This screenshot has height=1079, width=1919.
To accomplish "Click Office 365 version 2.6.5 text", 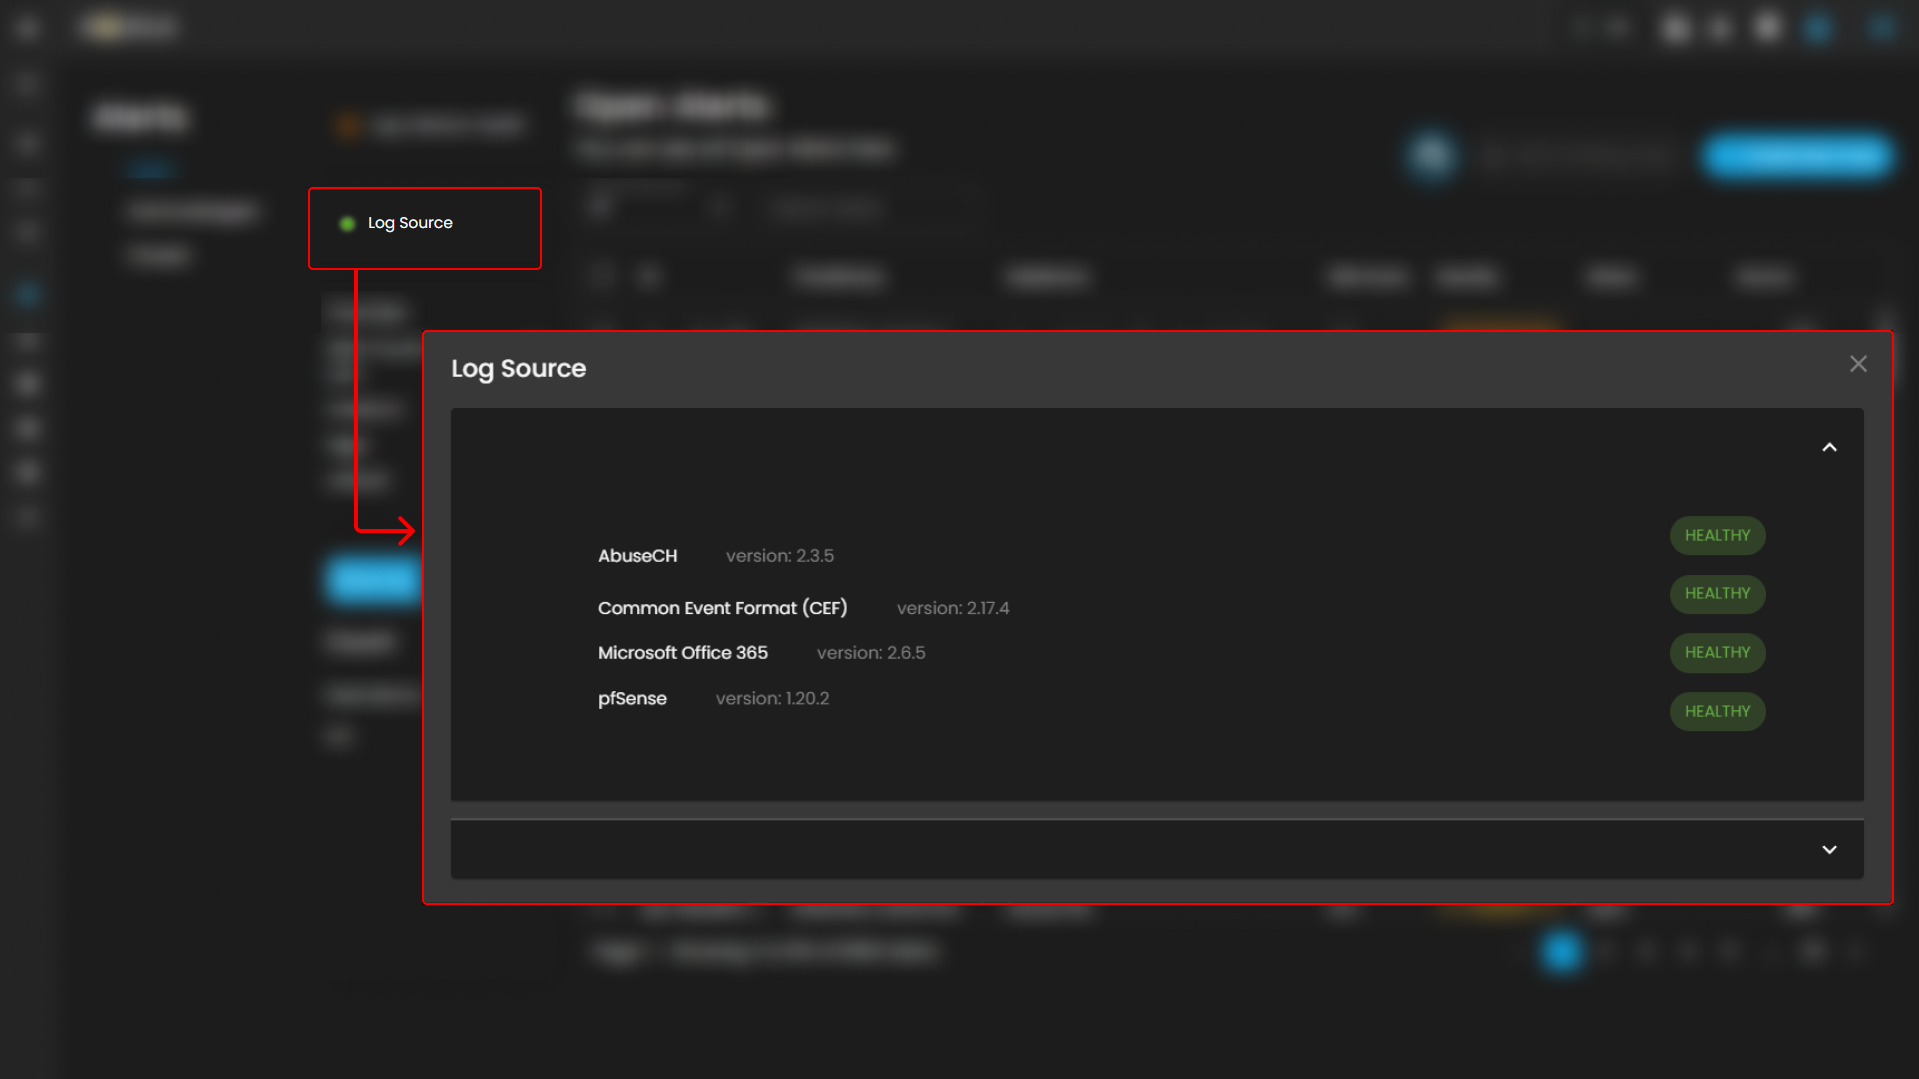I will (x=870, y=653).
